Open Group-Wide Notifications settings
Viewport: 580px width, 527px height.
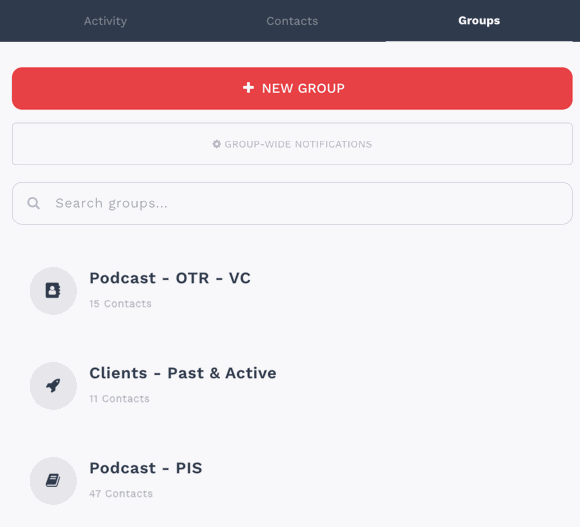292,144
